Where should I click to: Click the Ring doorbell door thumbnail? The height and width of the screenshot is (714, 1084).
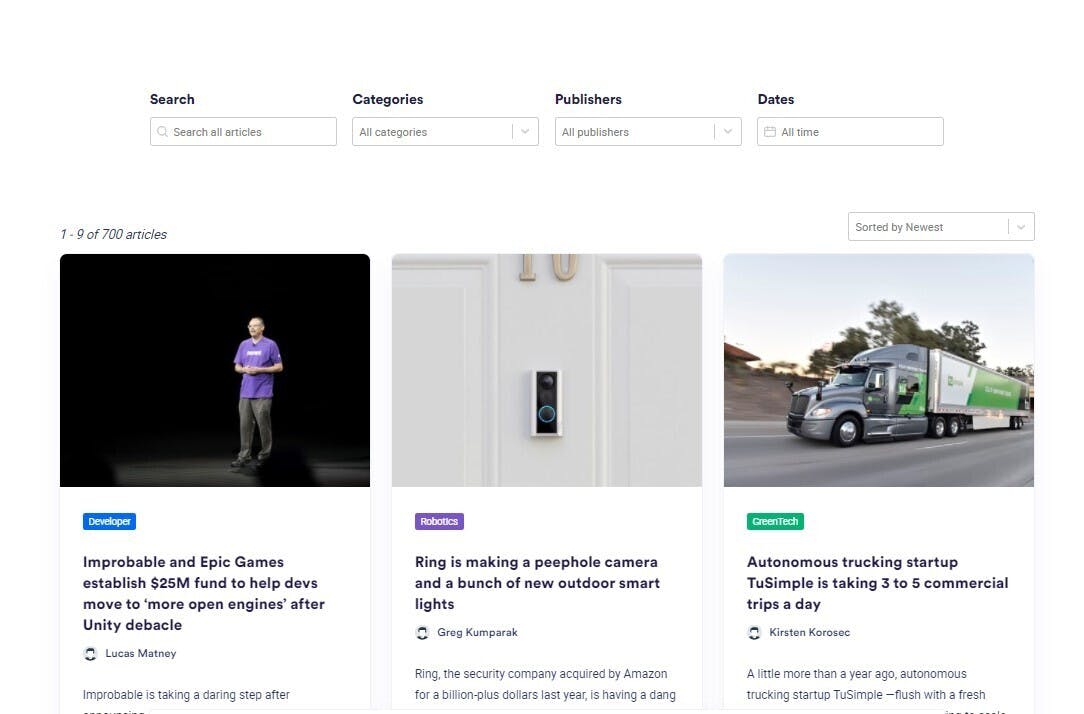(547, 370)
